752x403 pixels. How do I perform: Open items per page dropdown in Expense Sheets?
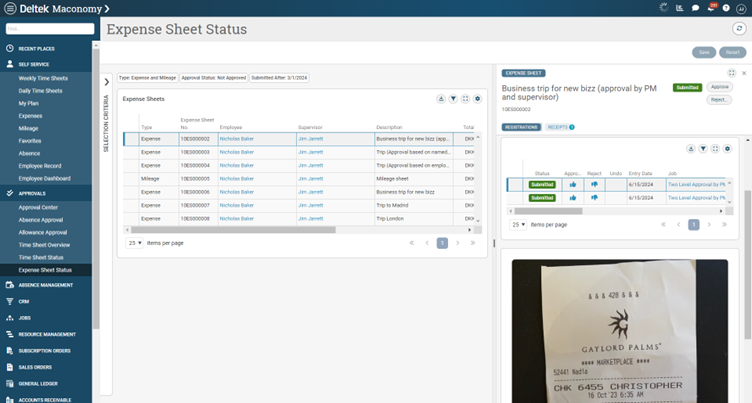[135, 242]
